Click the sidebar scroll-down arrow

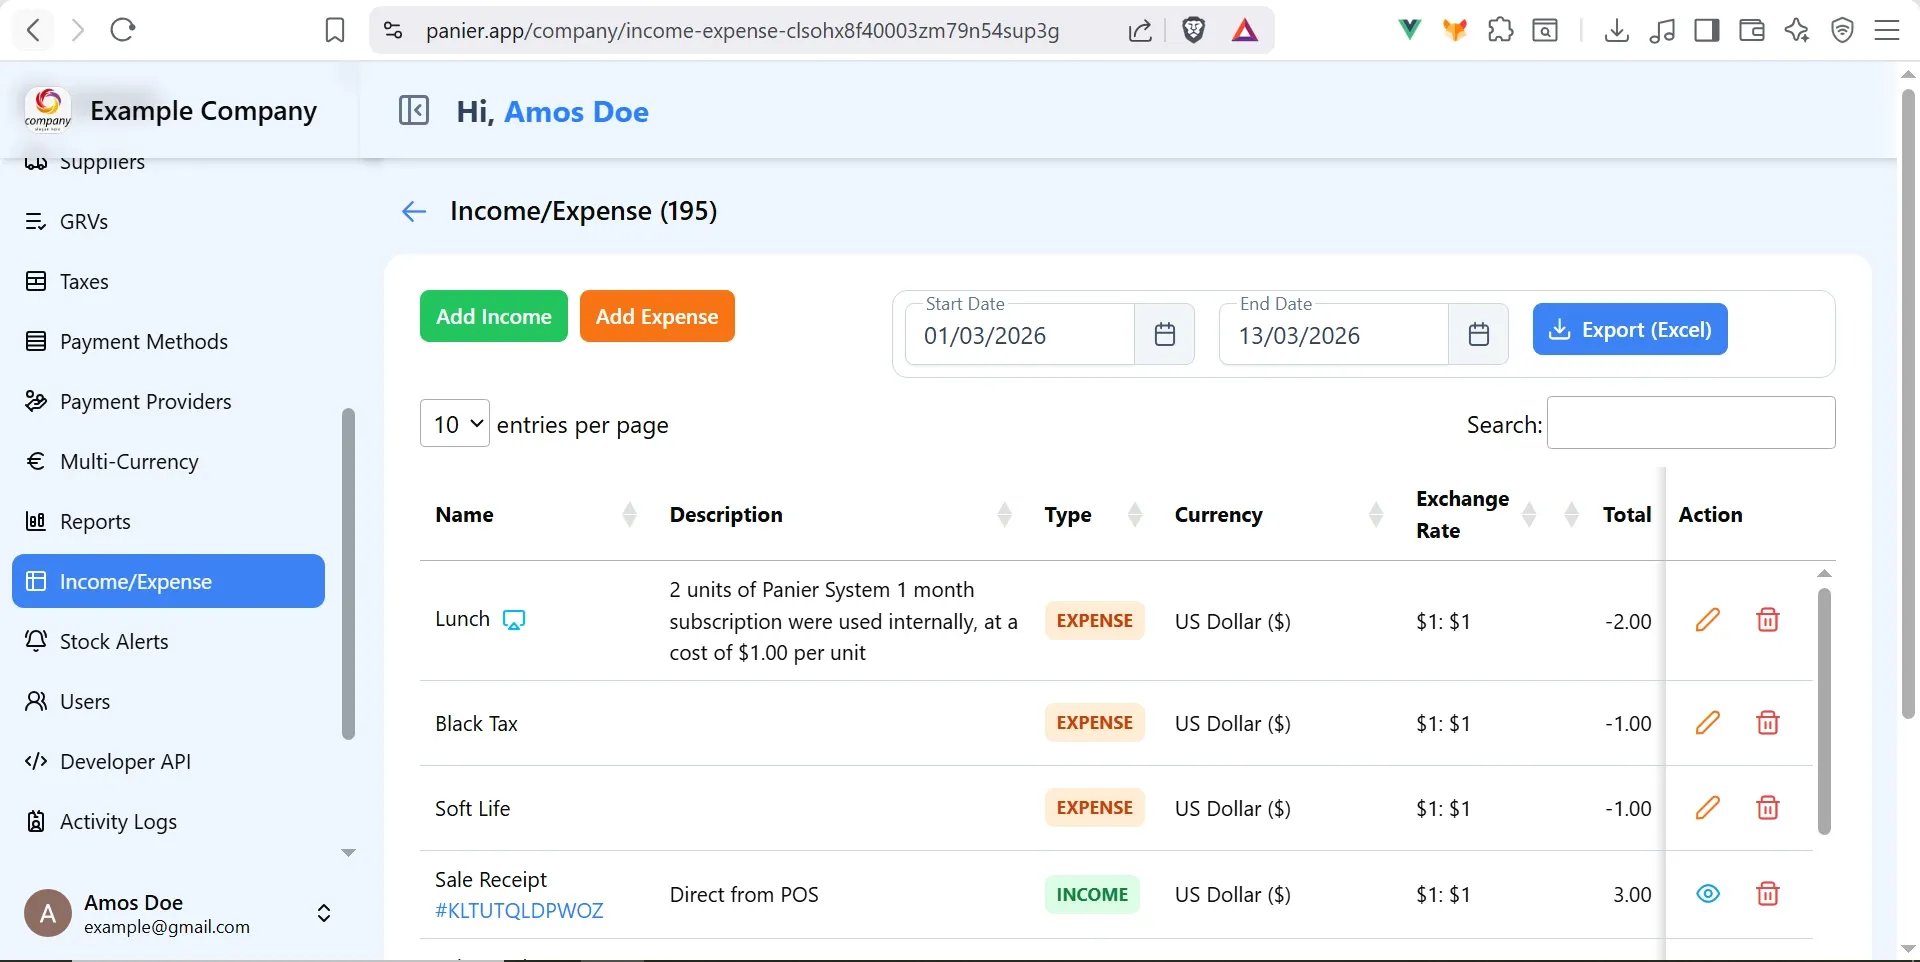(x=348, y=853)
